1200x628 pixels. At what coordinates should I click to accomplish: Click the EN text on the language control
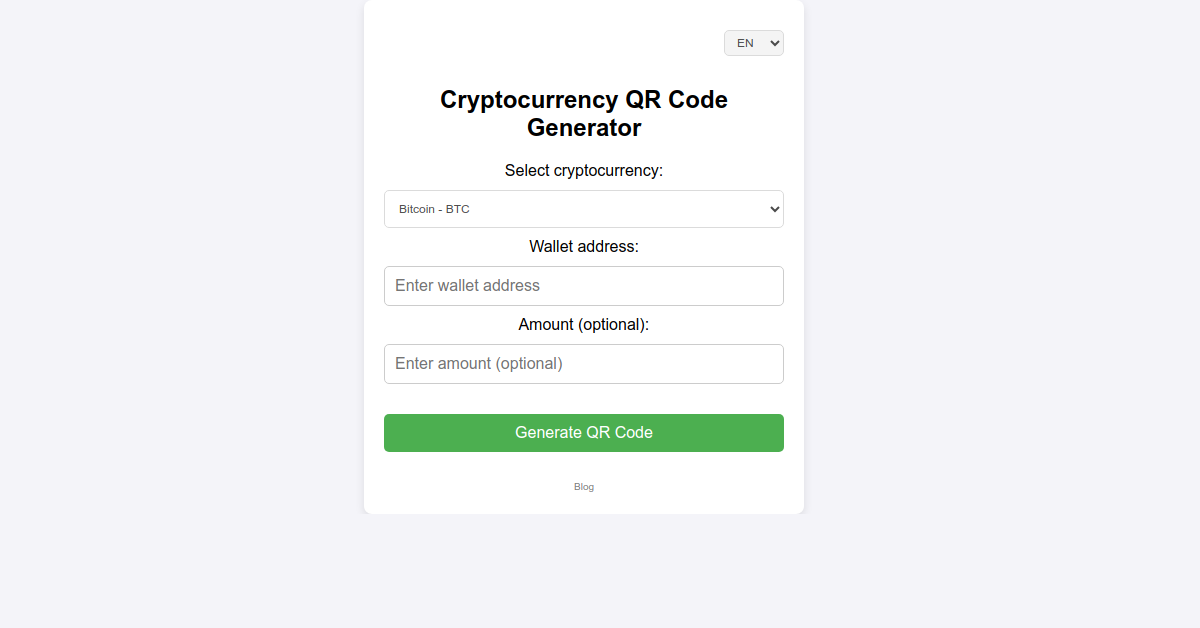tap(746, 42)
